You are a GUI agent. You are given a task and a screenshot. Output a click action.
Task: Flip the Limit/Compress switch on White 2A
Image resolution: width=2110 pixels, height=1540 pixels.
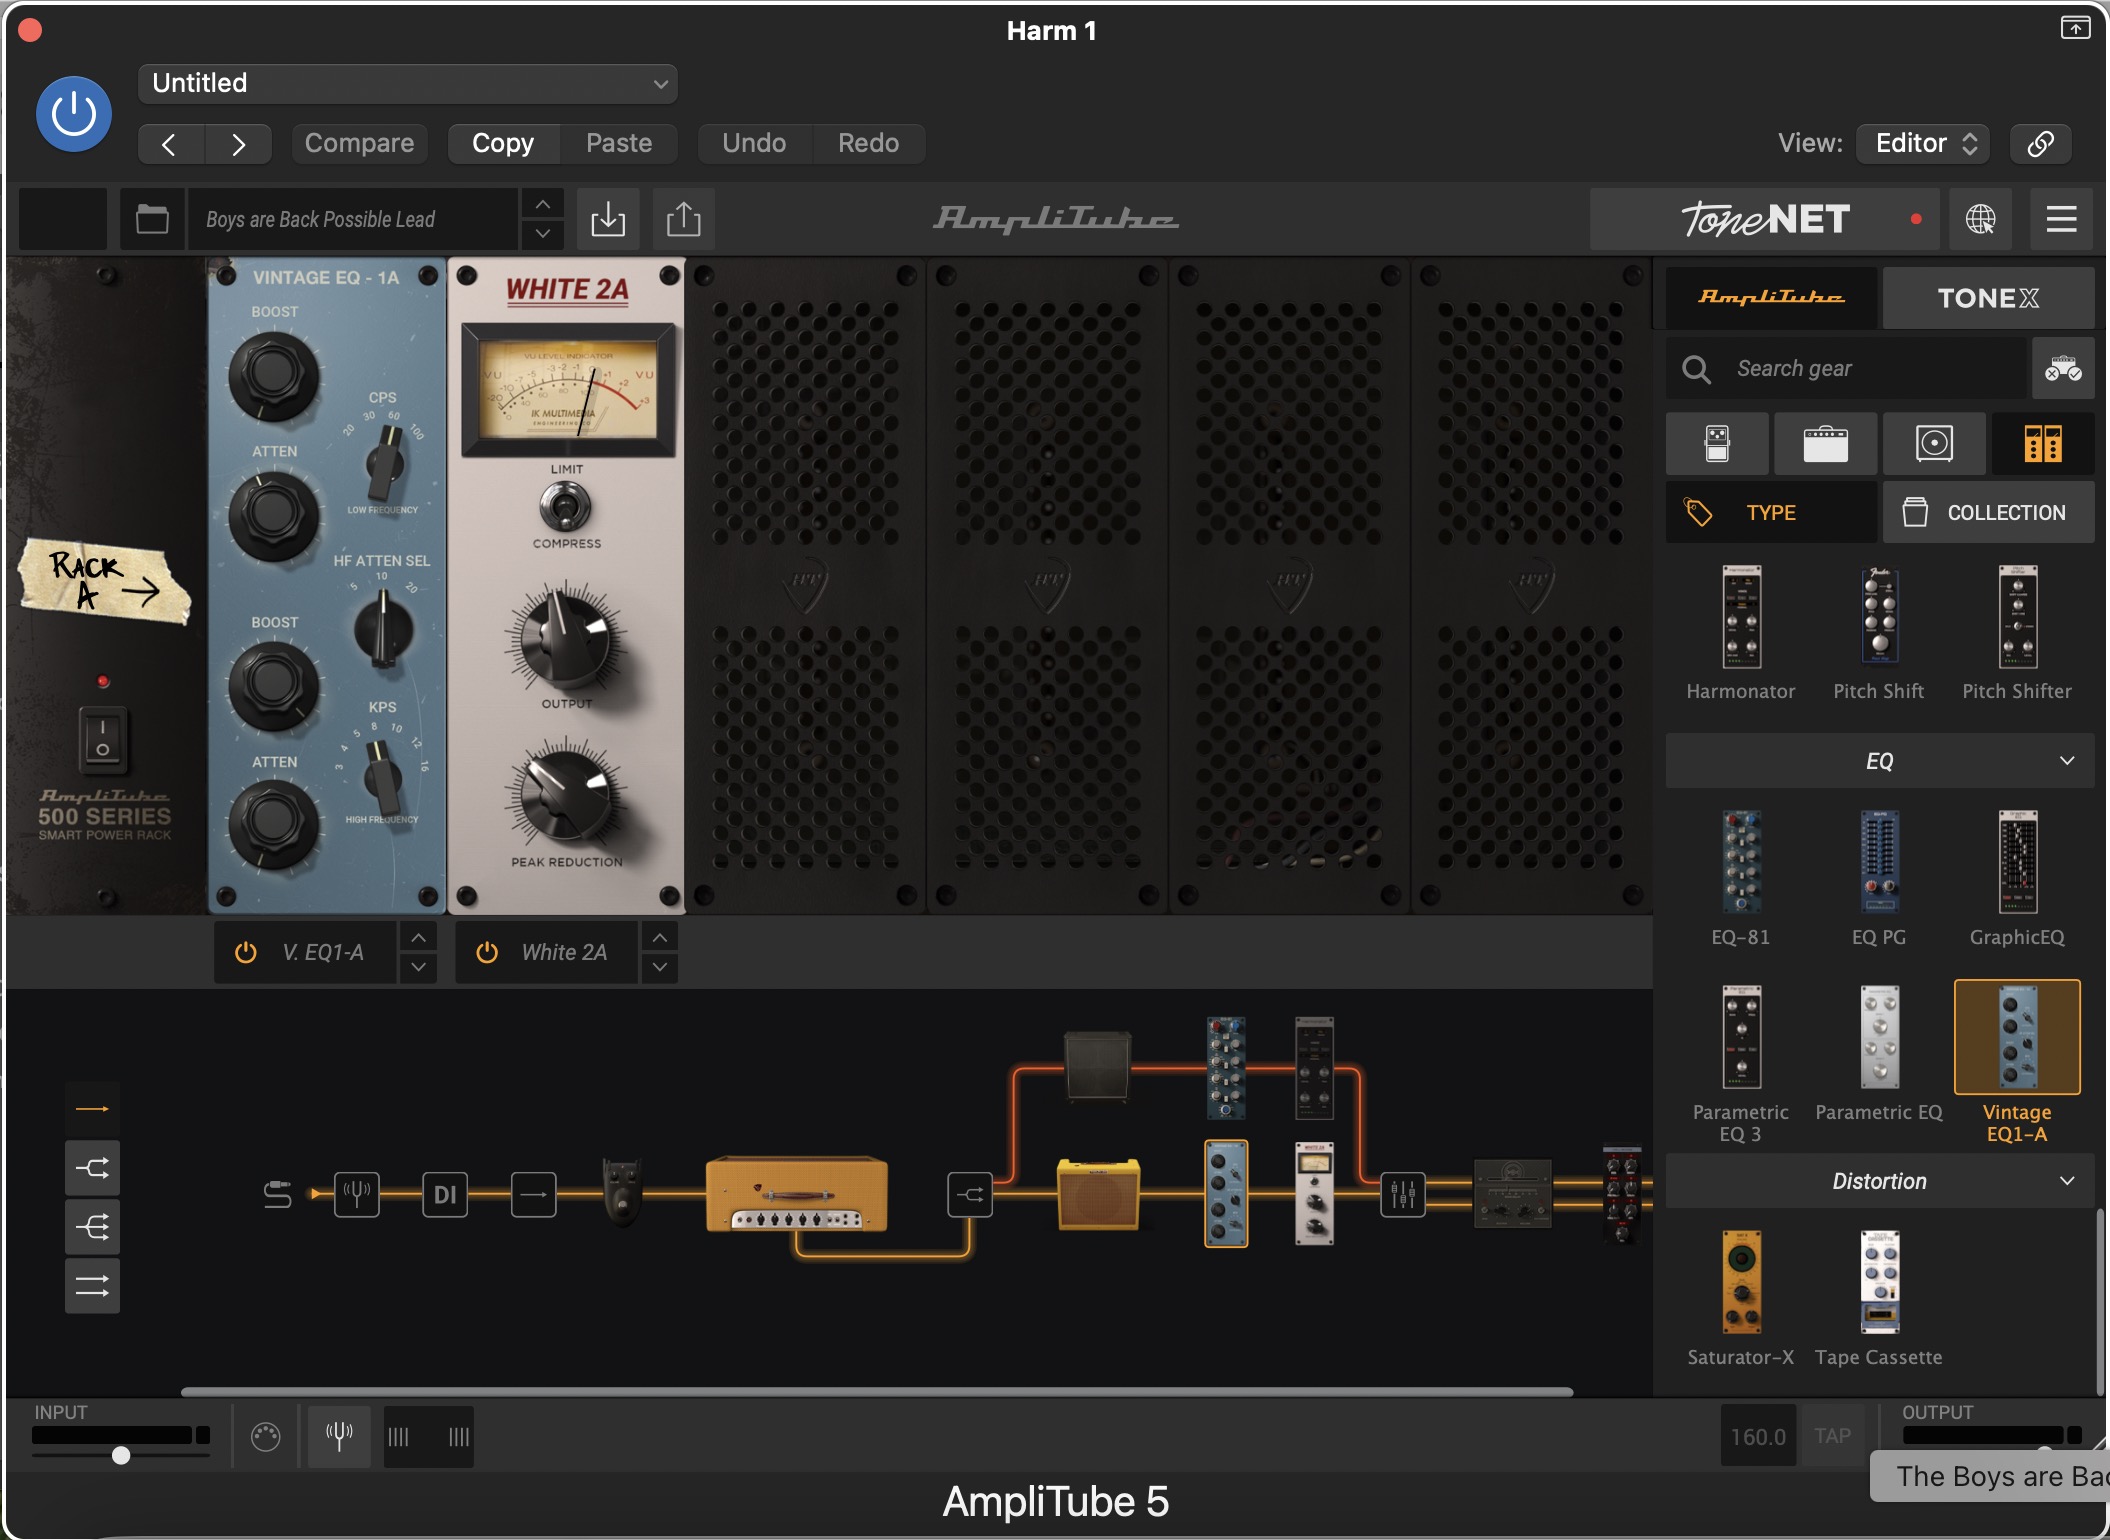tap(566, 507)
